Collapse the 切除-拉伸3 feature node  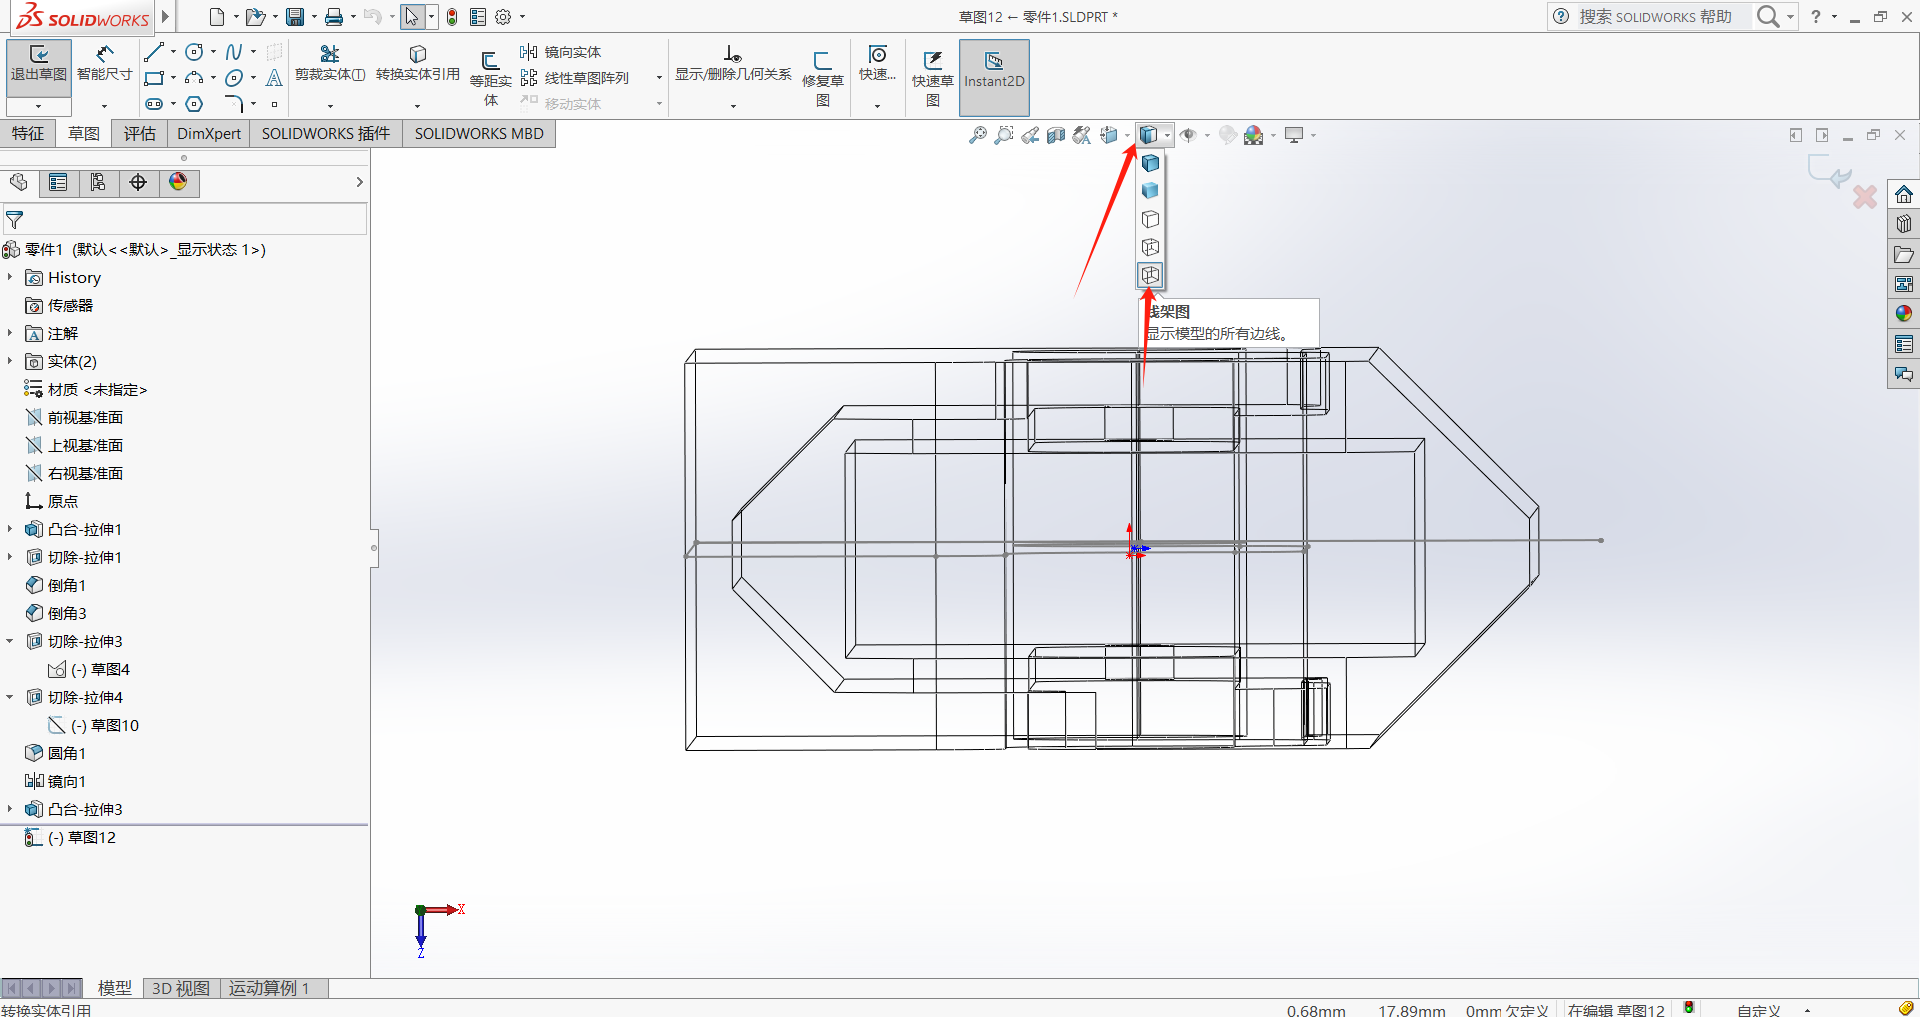(x=10, y=641)
